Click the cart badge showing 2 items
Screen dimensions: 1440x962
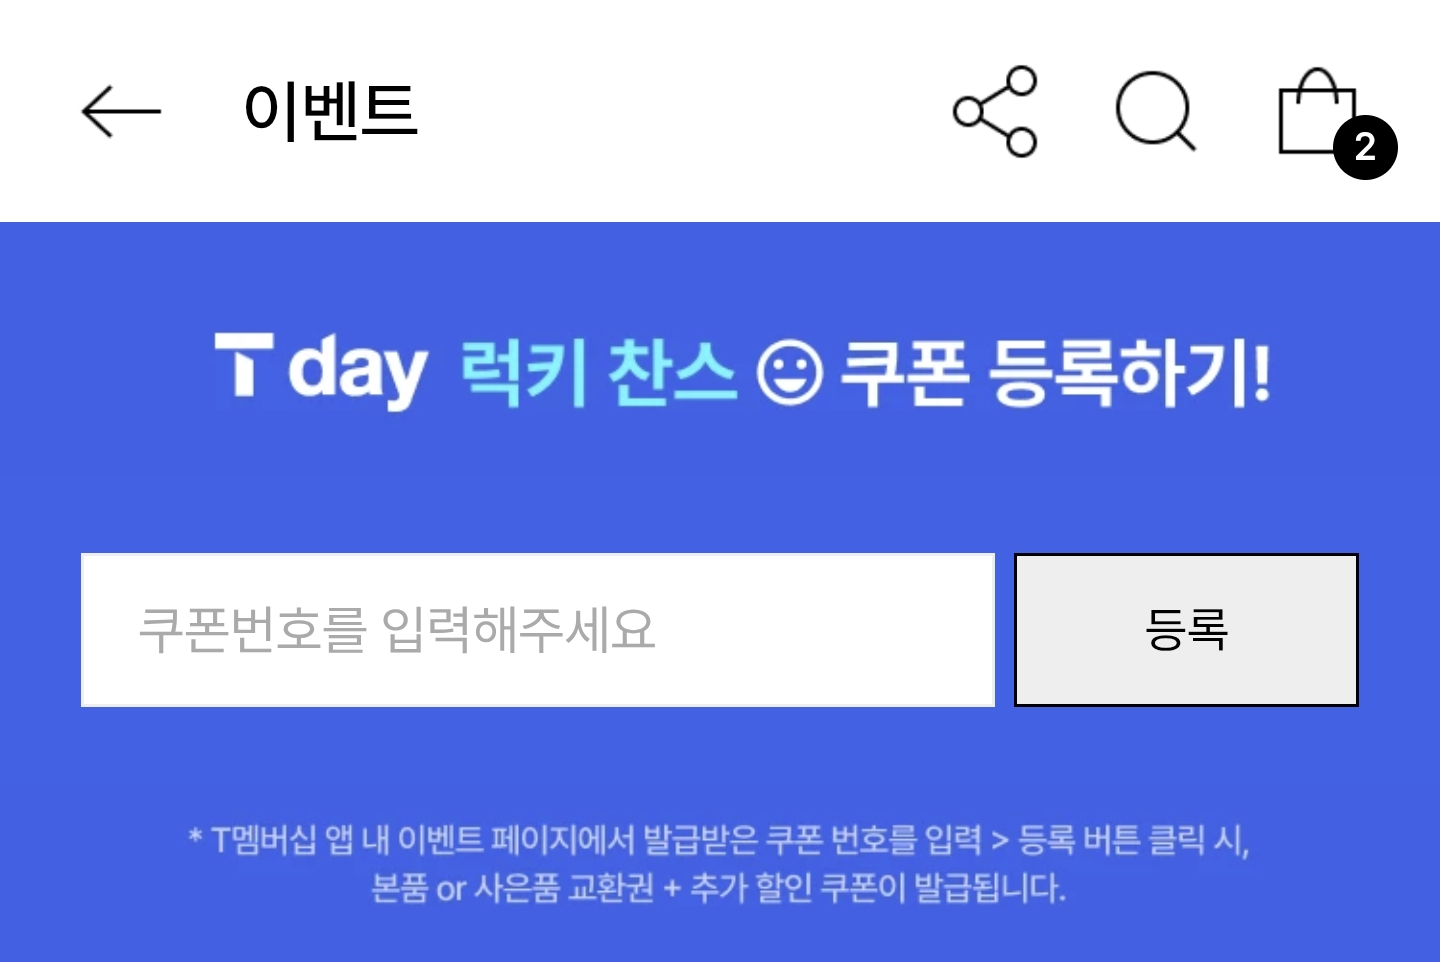coord(1365,146)
